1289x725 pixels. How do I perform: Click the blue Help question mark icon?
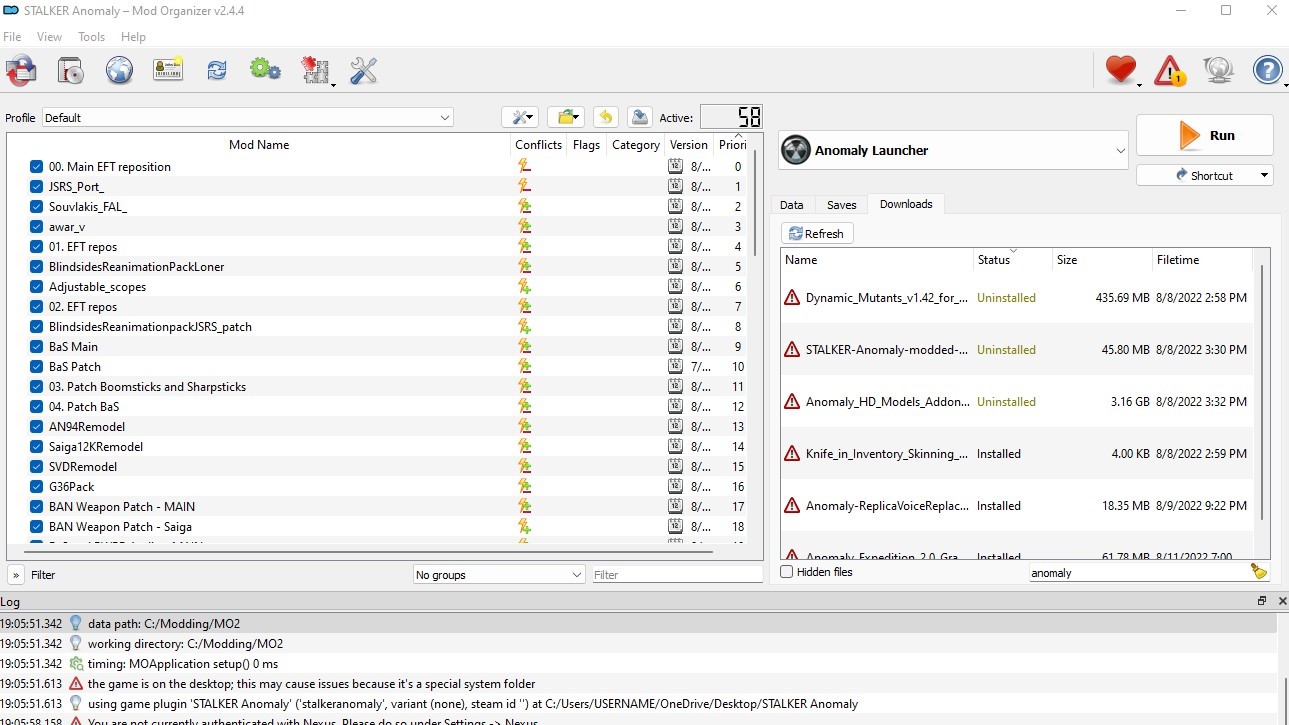[1267, 70]
